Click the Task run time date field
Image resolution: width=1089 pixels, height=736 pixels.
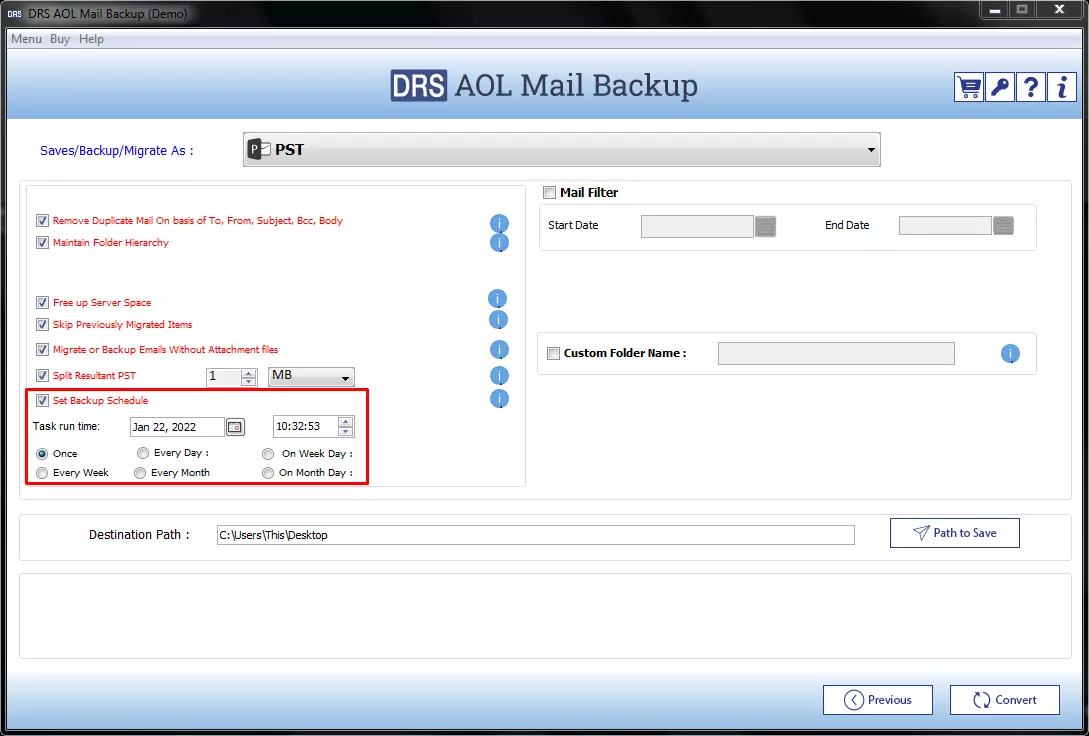(x=177, y=427)
